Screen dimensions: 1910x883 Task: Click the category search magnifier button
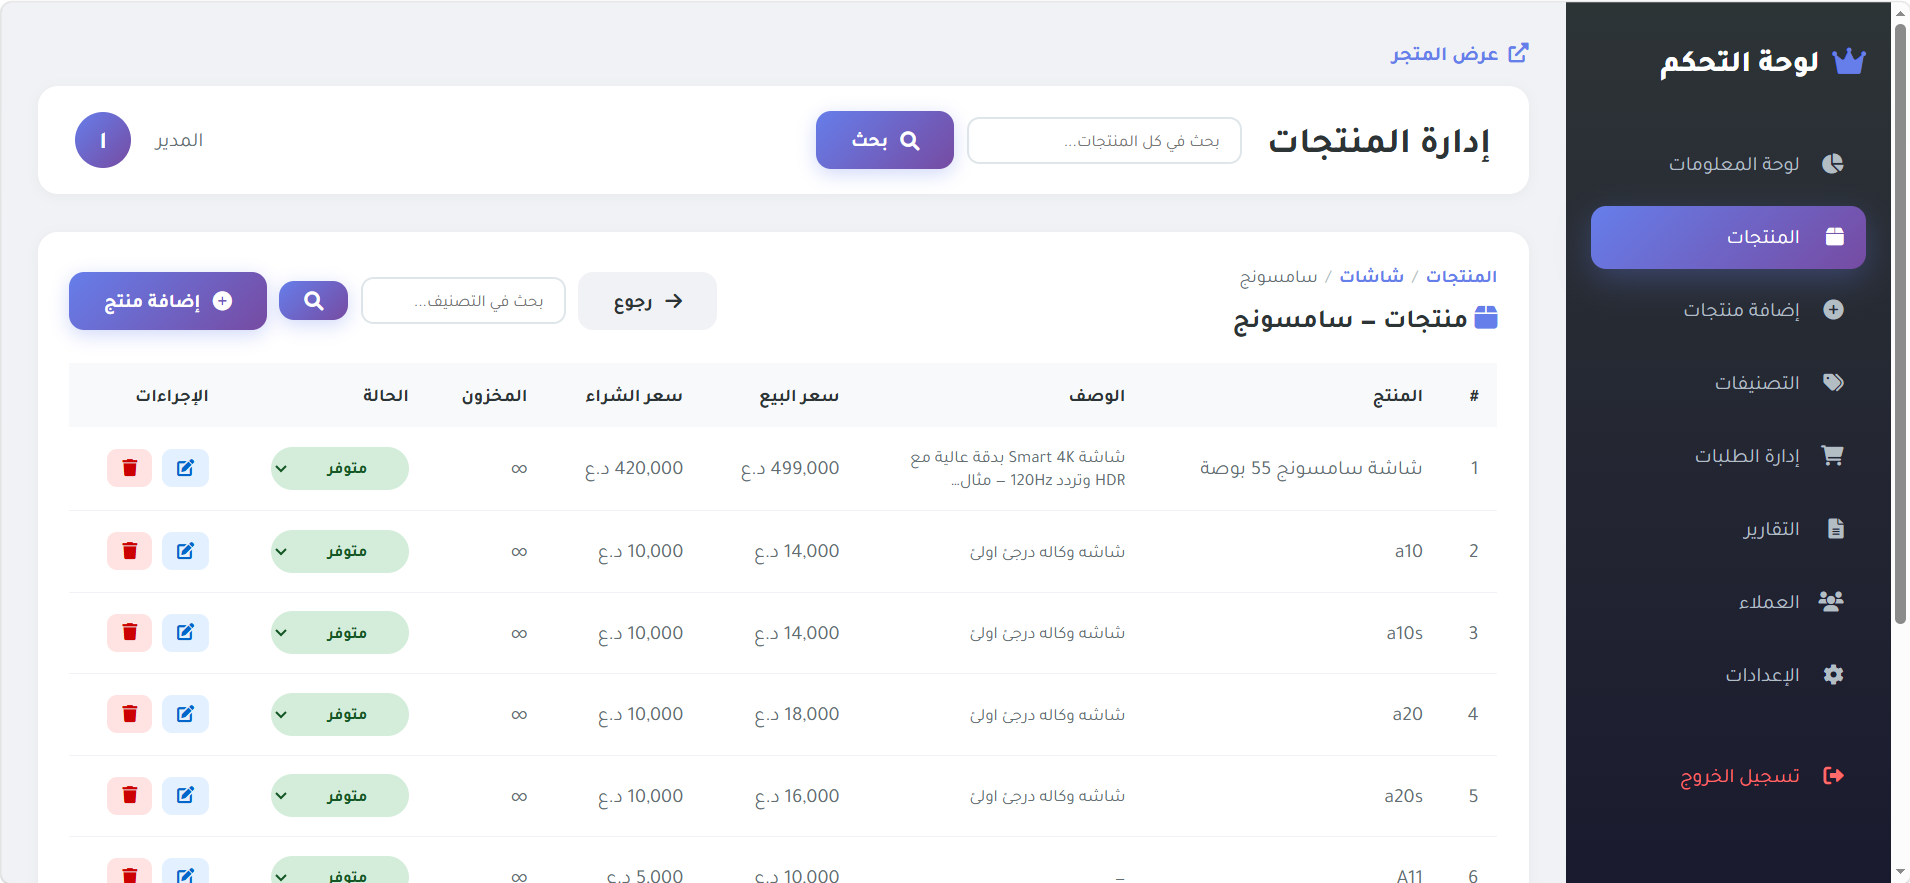tap(313, 301)
